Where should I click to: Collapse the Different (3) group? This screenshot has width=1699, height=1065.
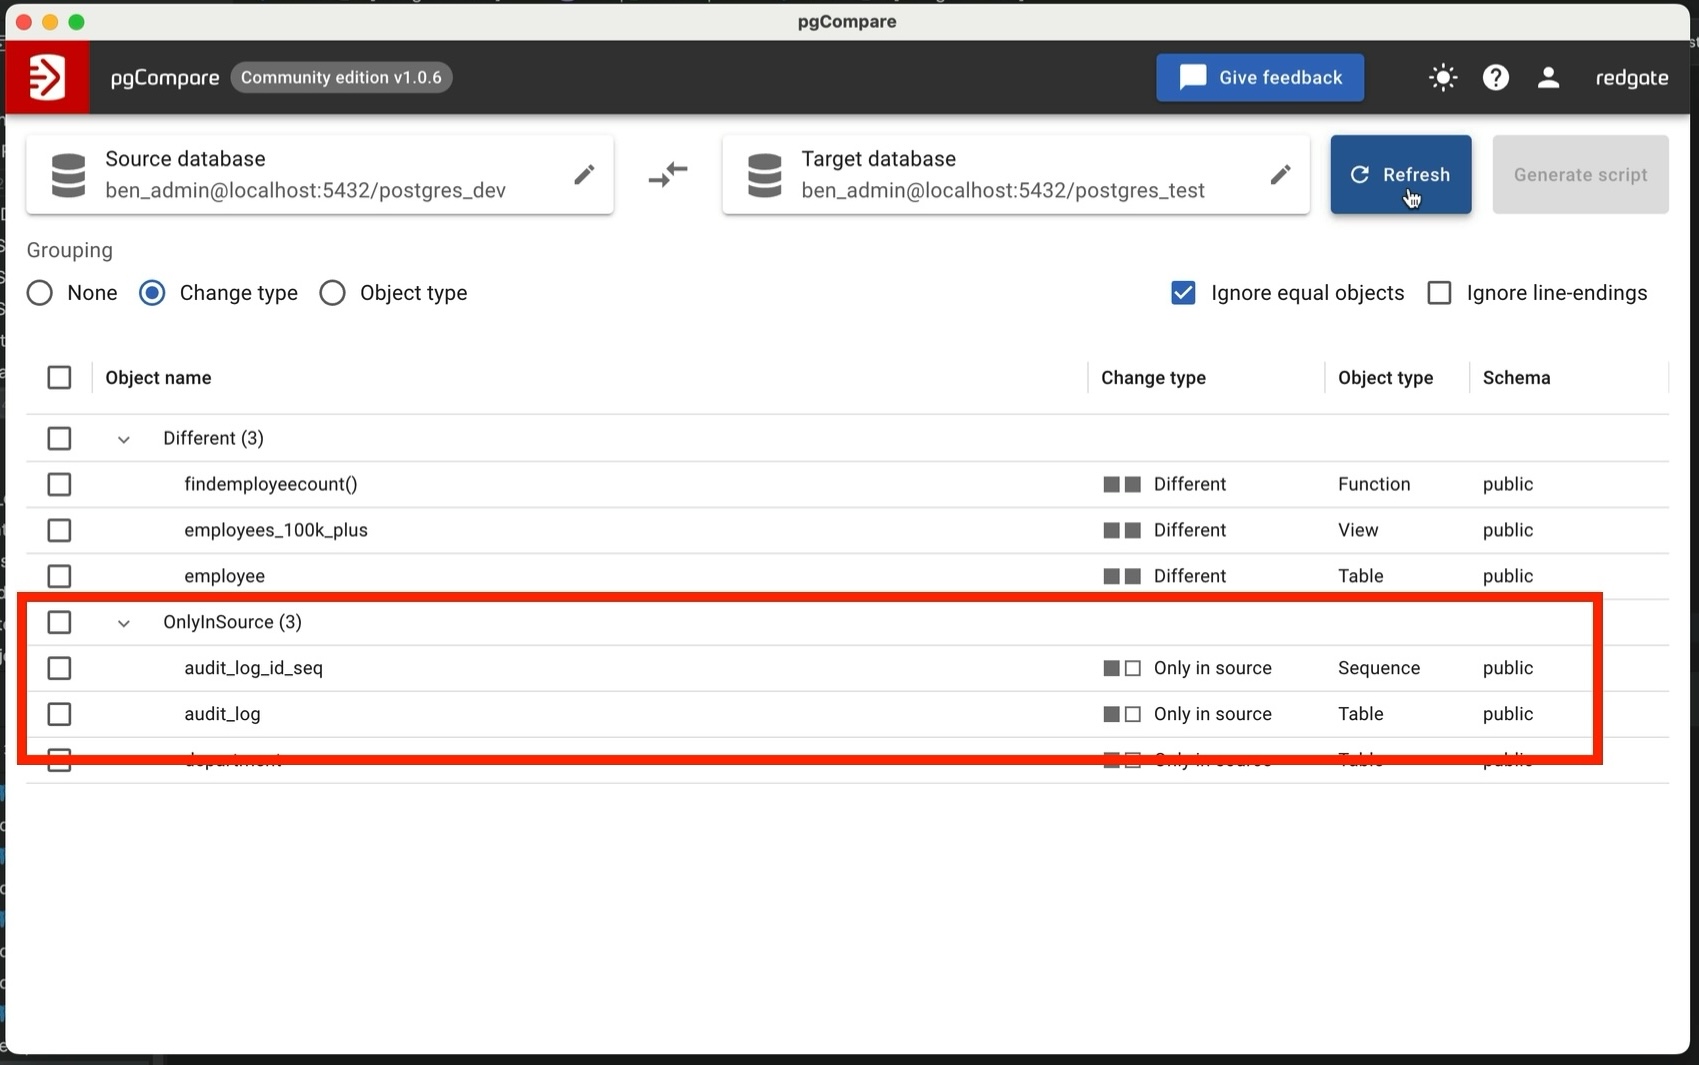[124, 439]
